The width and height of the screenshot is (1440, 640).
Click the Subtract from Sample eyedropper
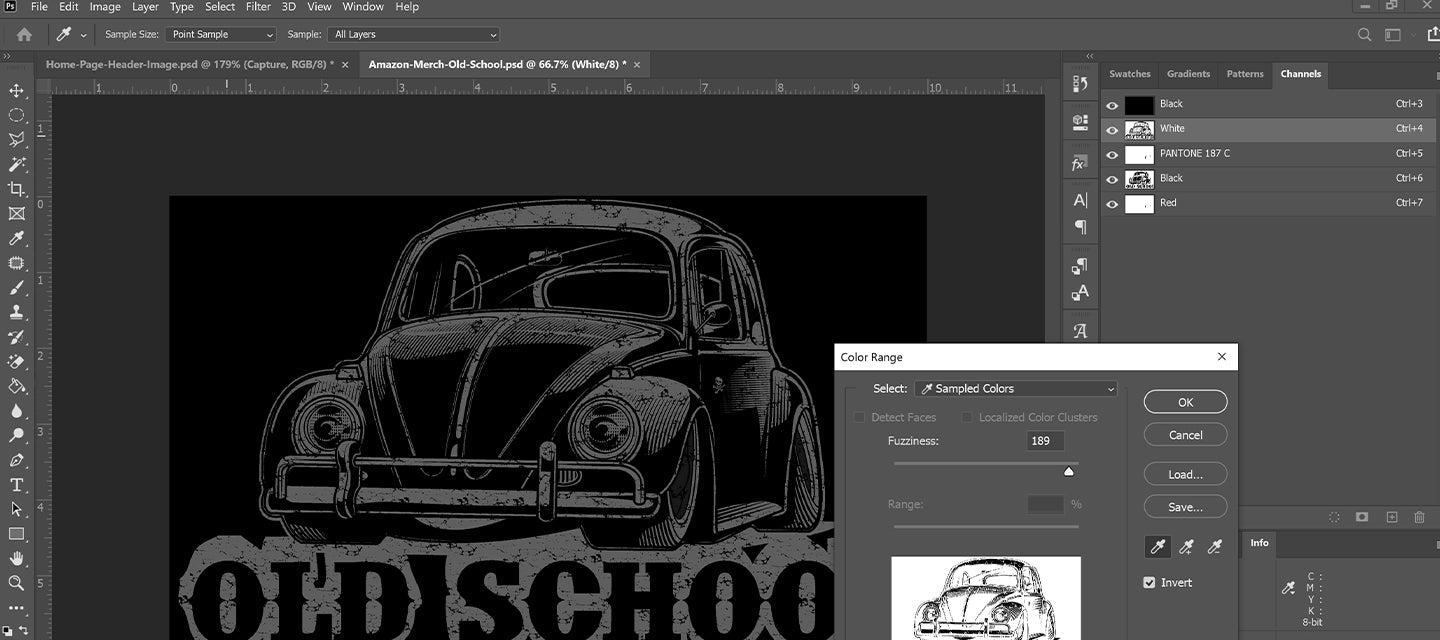tap(1215, 547)
